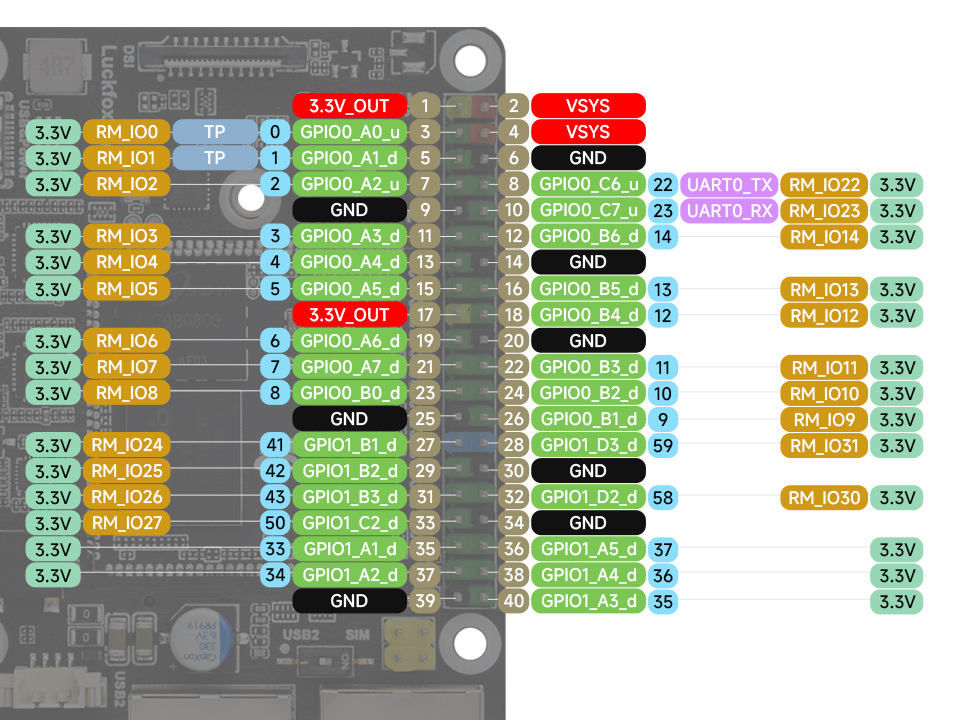
Task: Click the GPIO0_C6_u pin label
Action: point(588,185)
